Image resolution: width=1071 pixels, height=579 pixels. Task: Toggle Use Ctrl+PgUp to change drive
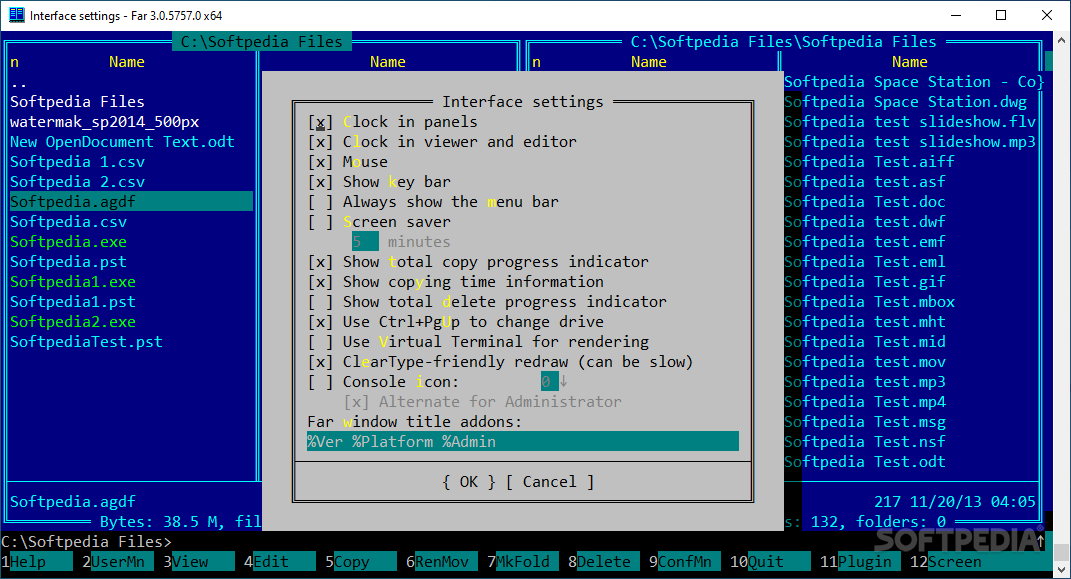[x=320, y=322]
